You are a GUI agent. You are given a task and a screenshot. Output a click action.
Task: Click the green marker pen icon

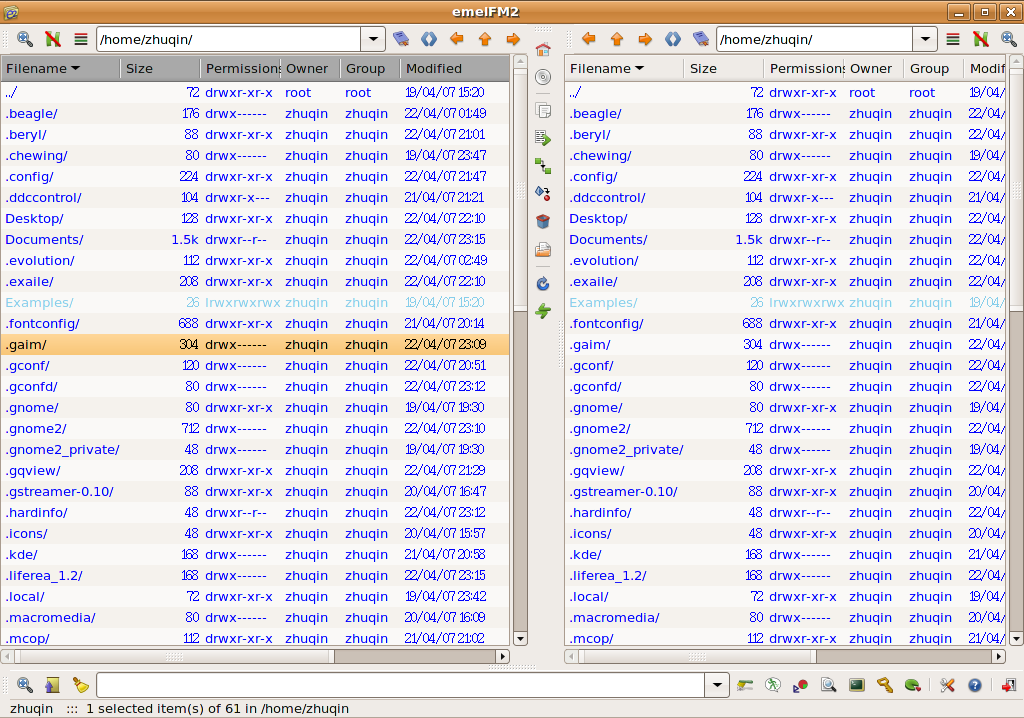(x=745, y=685)
